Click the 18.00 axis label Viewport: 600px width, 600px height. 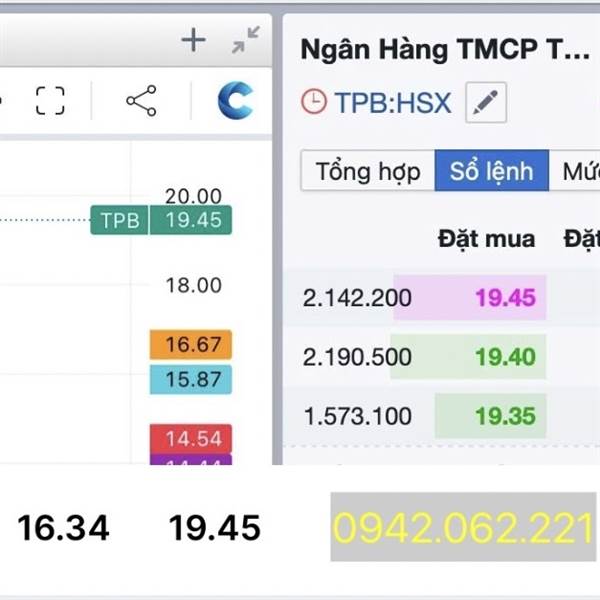(x=194, y=285)
